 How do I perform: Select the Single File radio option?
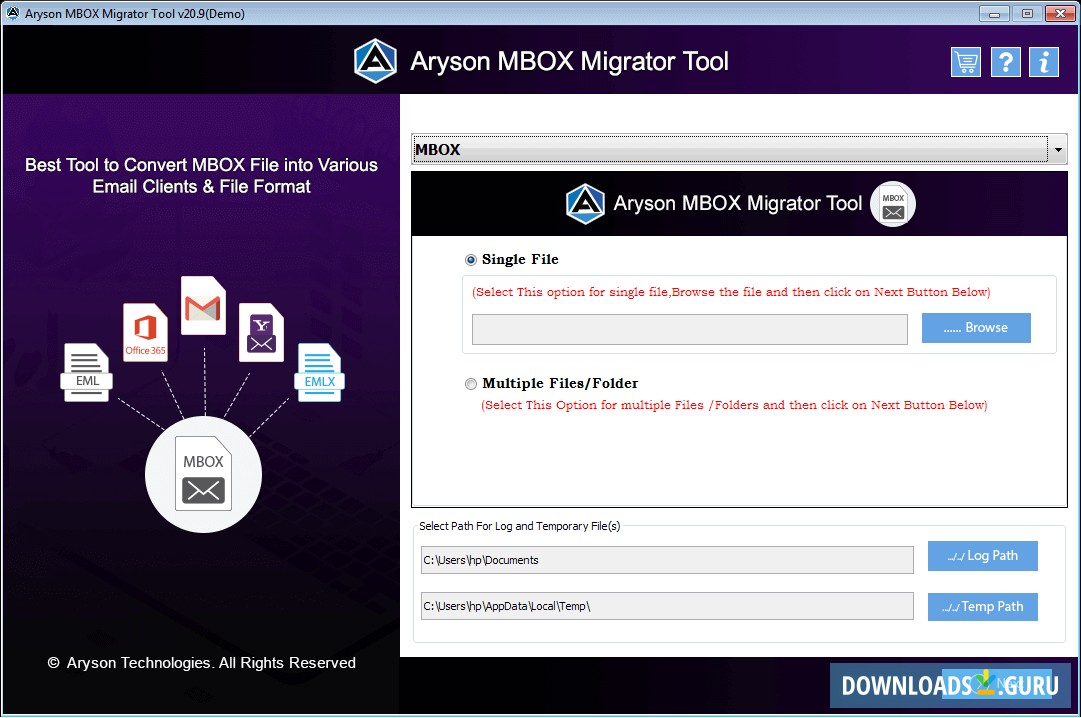tap(471, 260)
